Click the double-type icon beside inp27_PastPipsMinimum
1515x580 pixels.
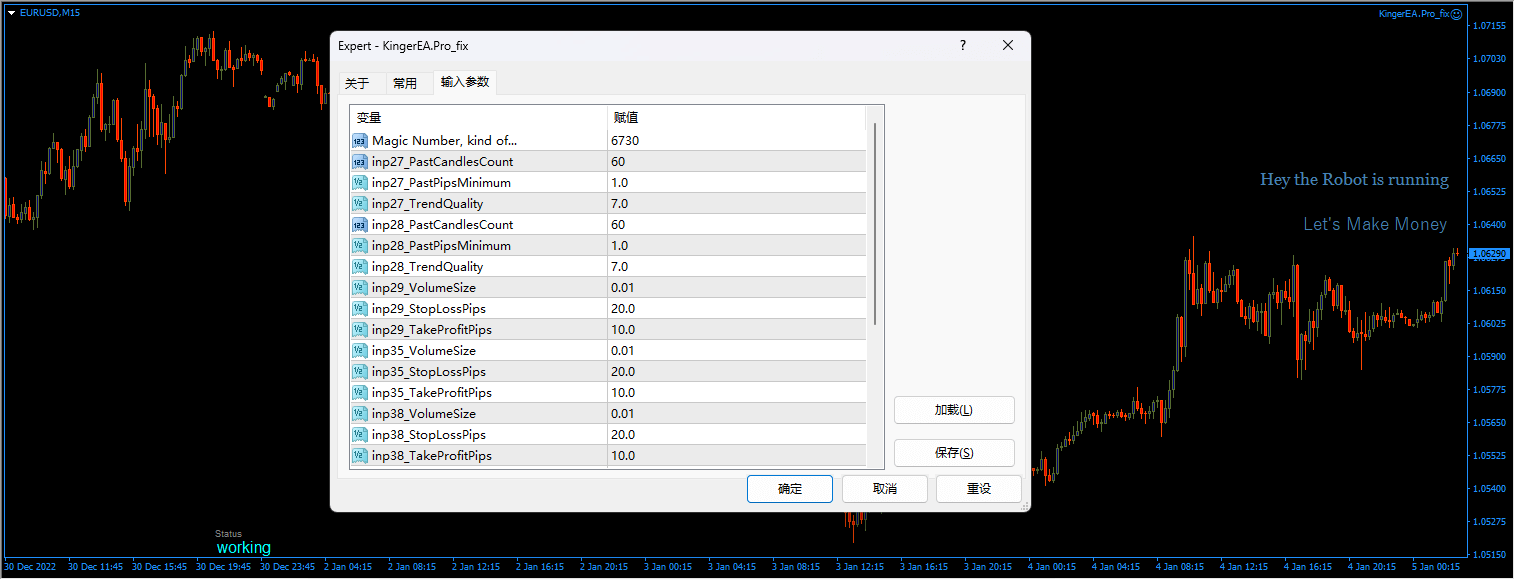tap(360, 183)
